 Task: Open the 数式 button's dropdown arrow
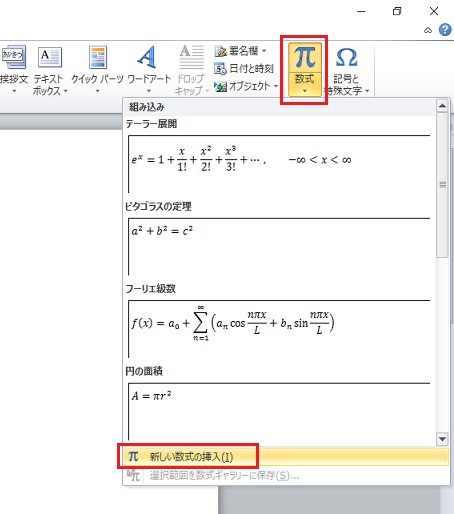pyautogui.click(x=305, y=91)
